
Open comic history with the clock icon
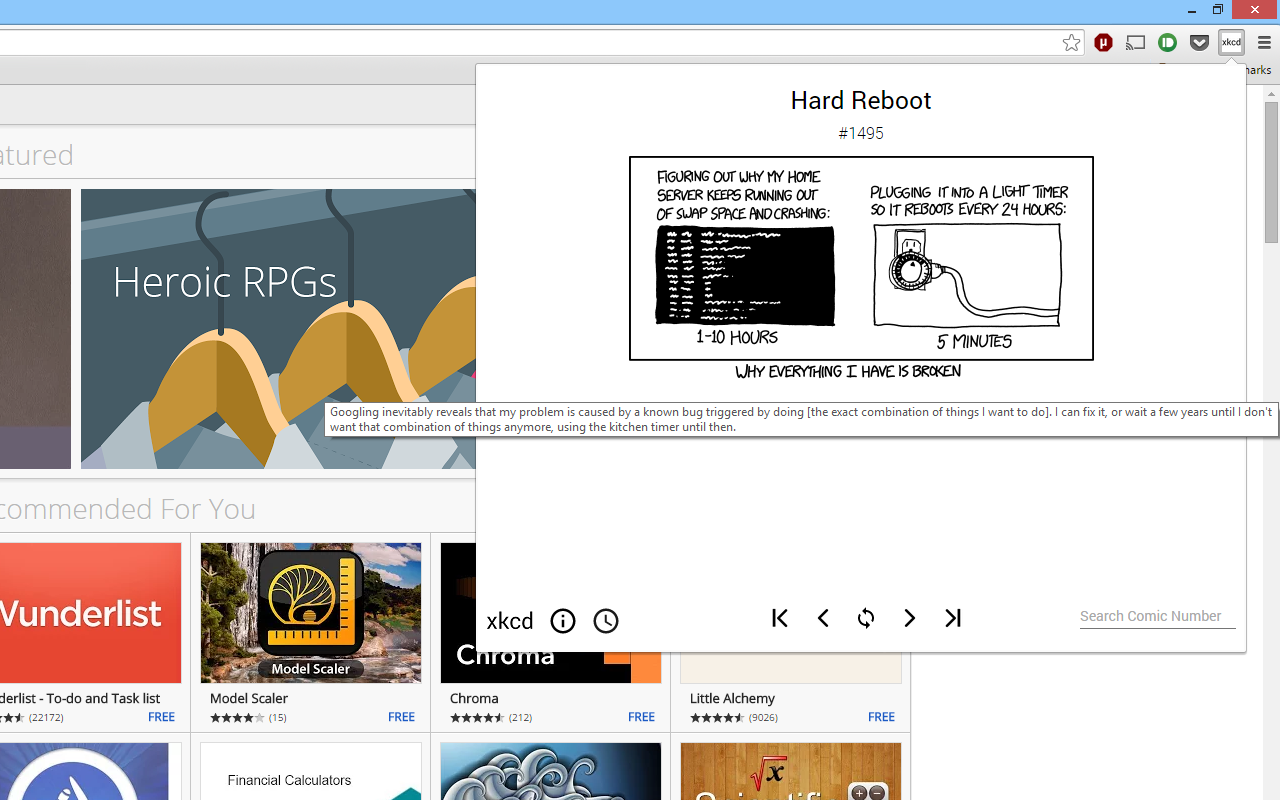[x=606, y=621]
